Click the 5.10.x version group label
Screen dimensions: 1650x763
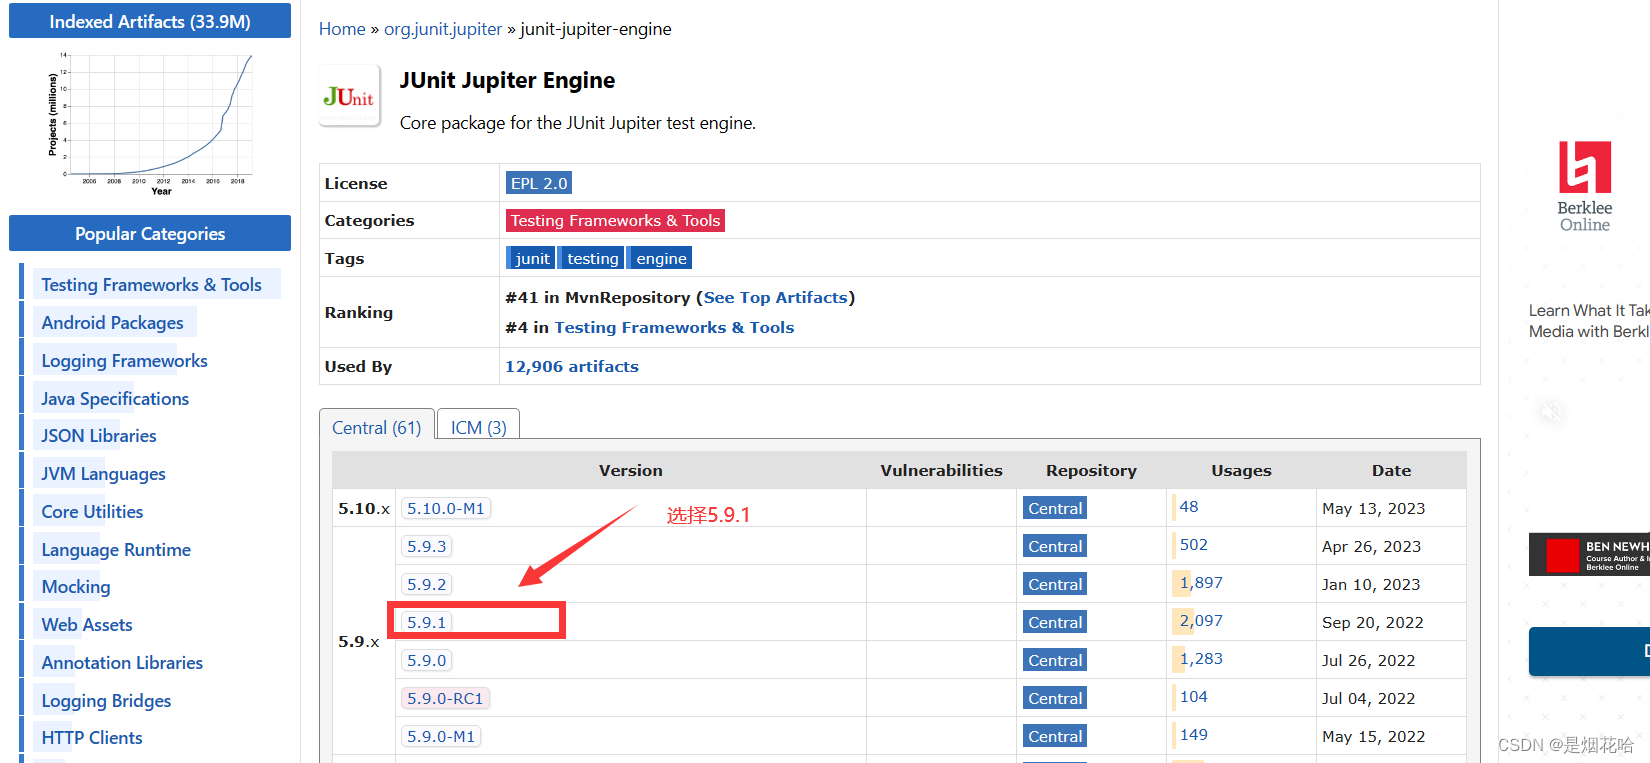point(364,508)
